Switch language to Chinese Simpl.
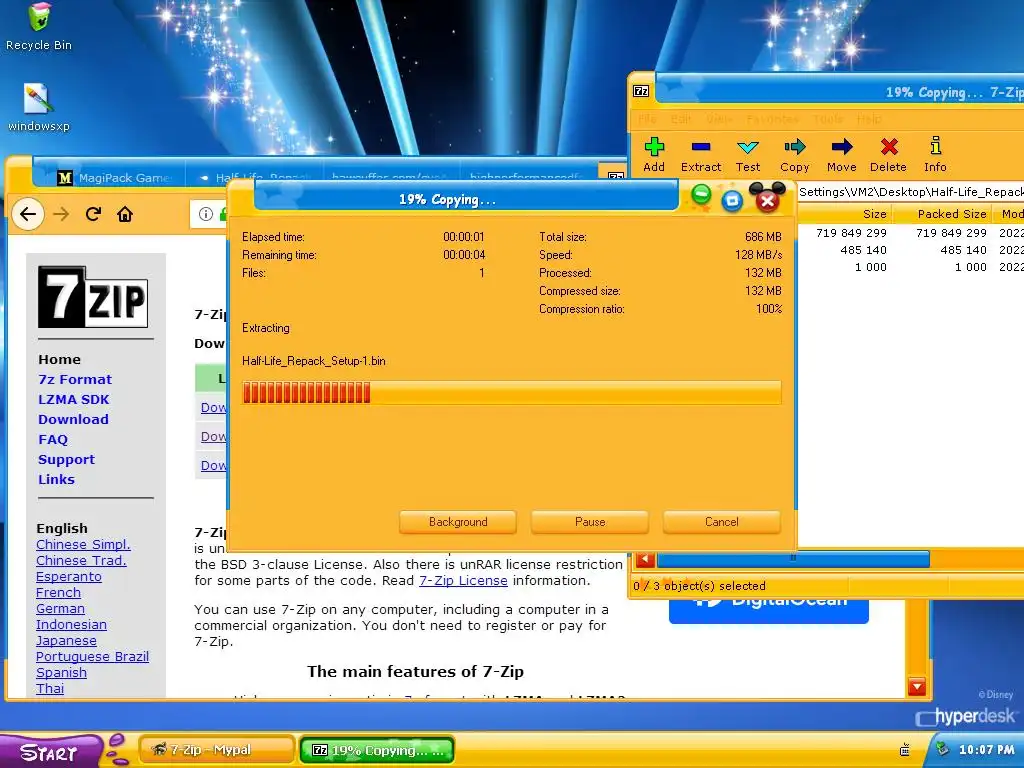Image resolution: width=1024 pixels, height=768 pixels. (x=84, y=545)
